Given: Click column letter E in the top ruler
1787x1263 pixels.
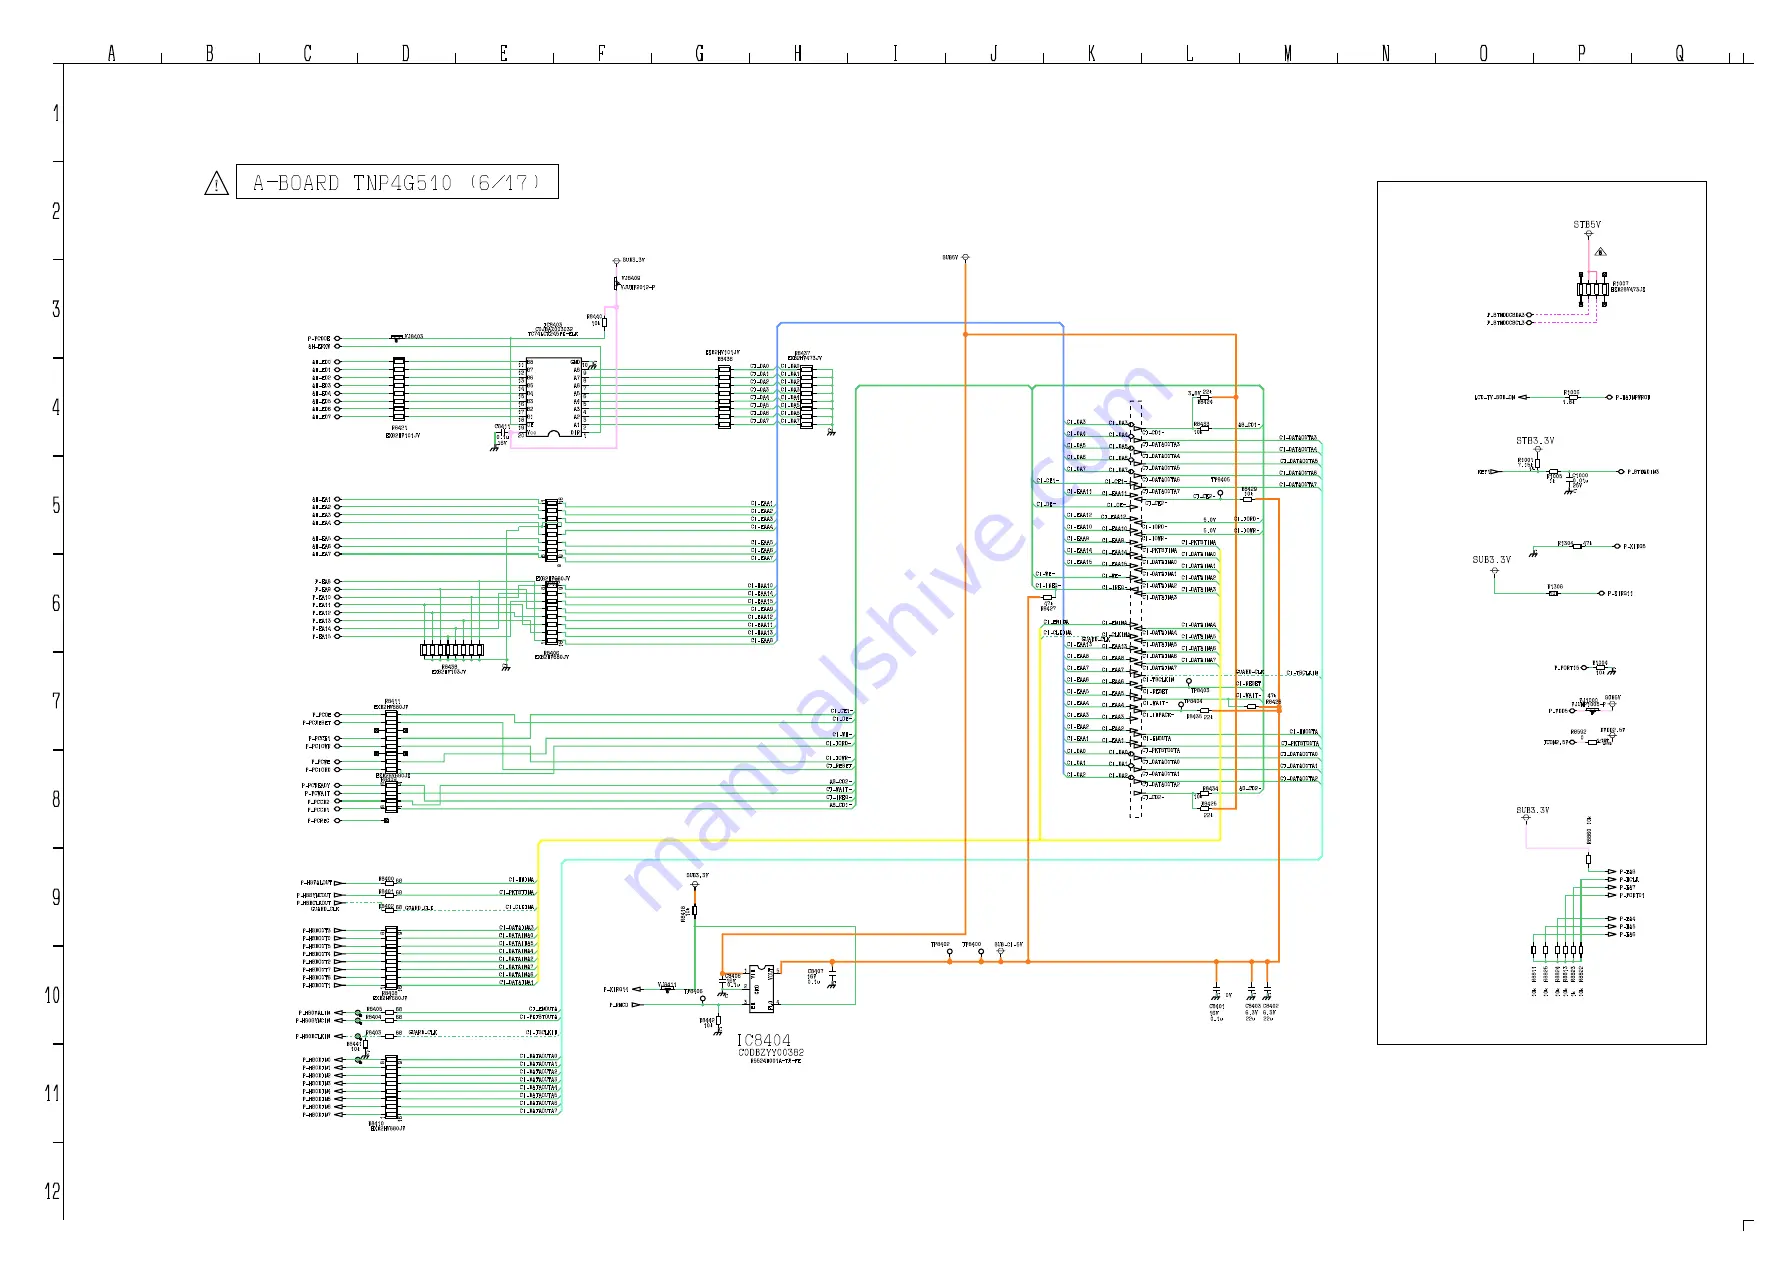Looking at the screenshot, I should pyautogui.click(x=503, y=54).
